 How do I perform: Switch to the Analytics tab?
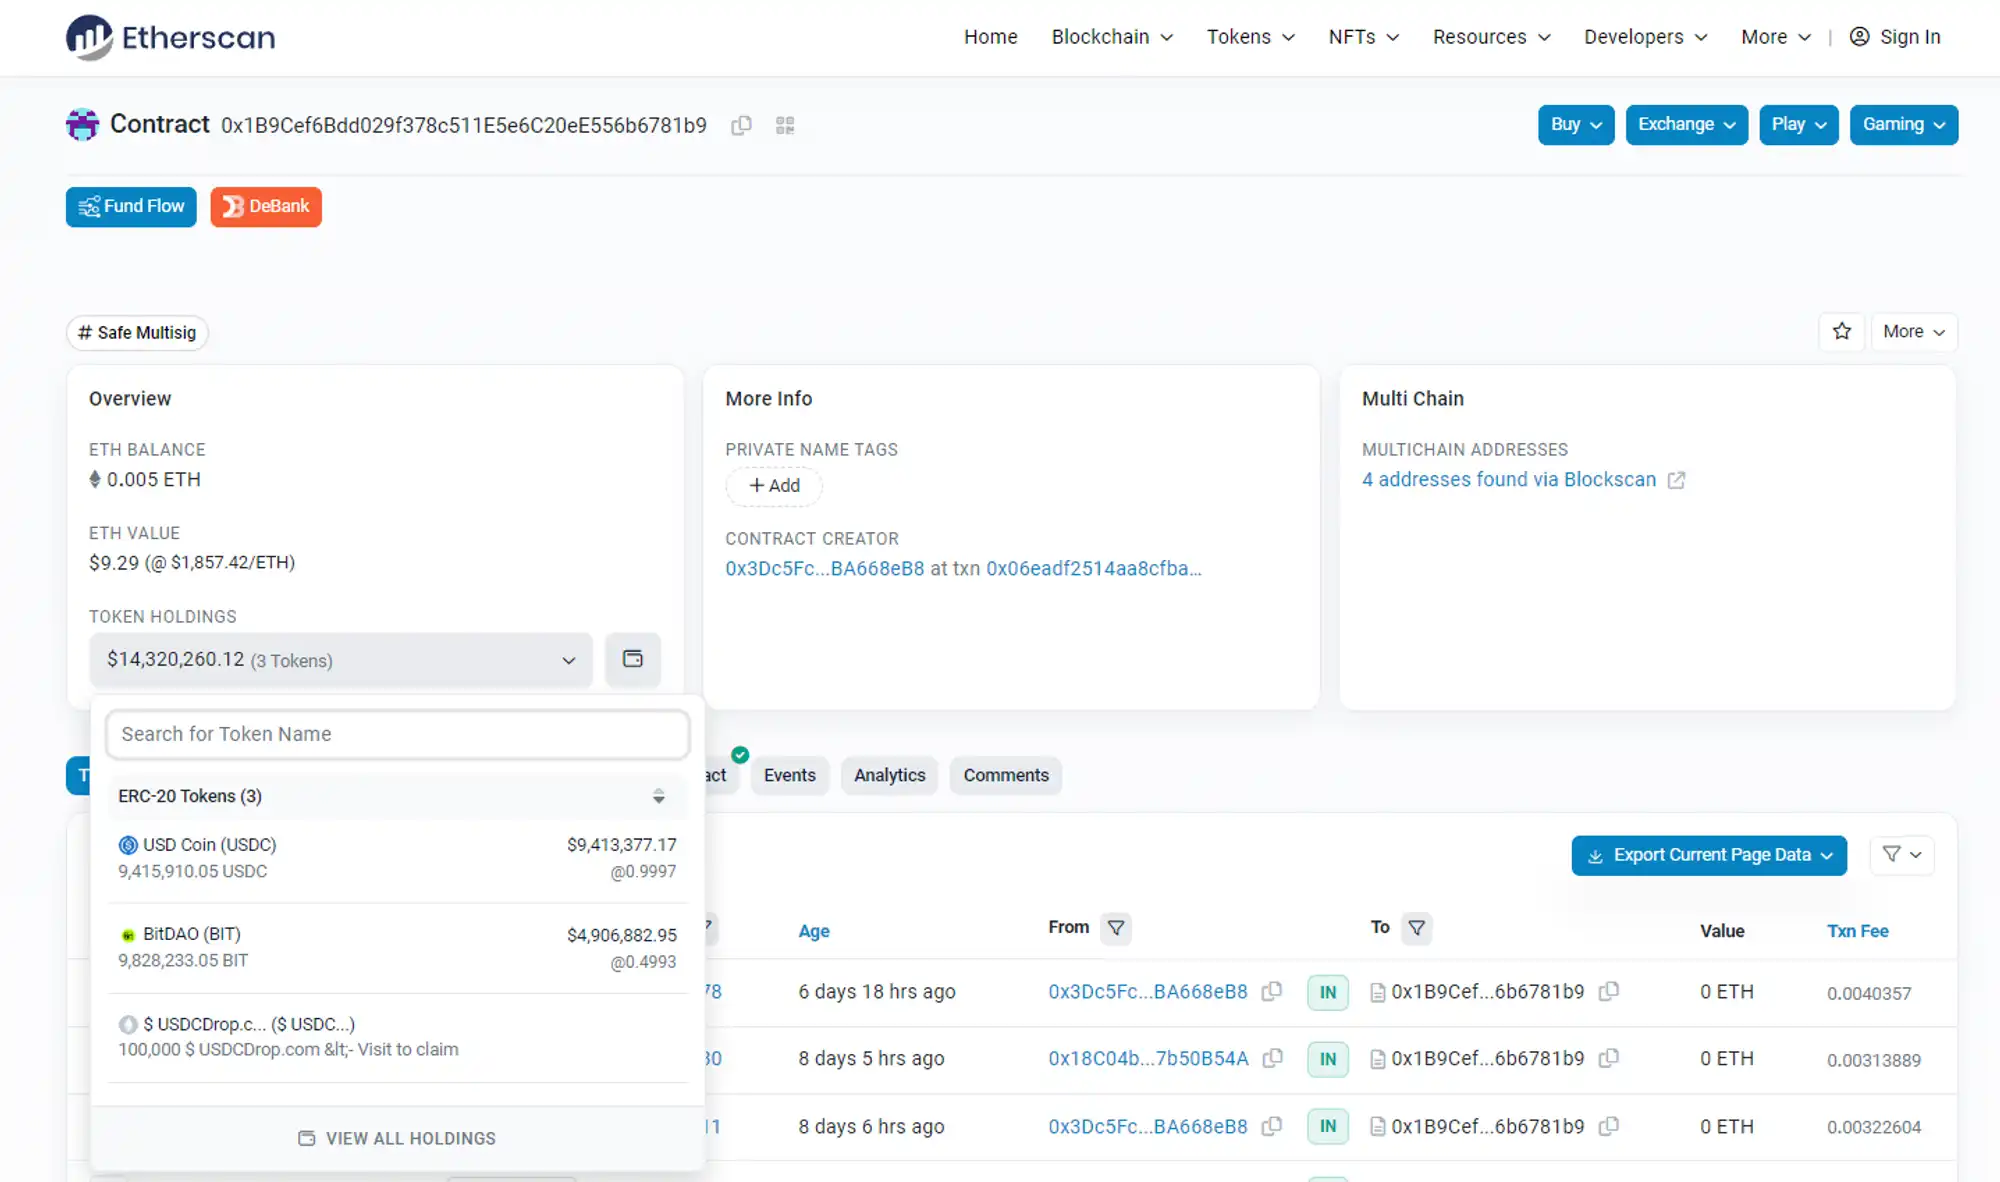889,775
